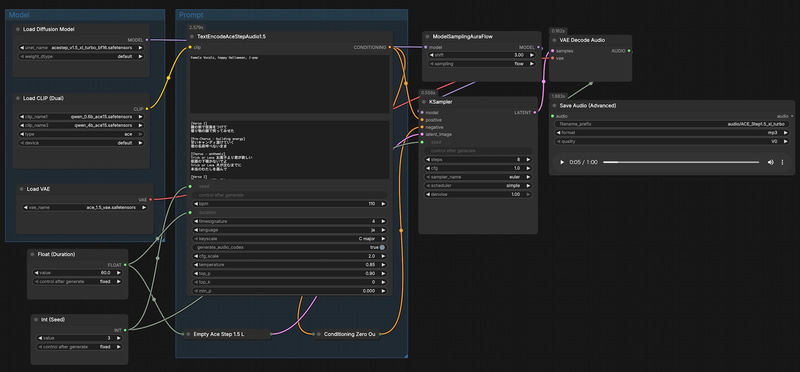800x372 pixels.
Task: Collapse the KSampler node dot
Action: (424, 102)
